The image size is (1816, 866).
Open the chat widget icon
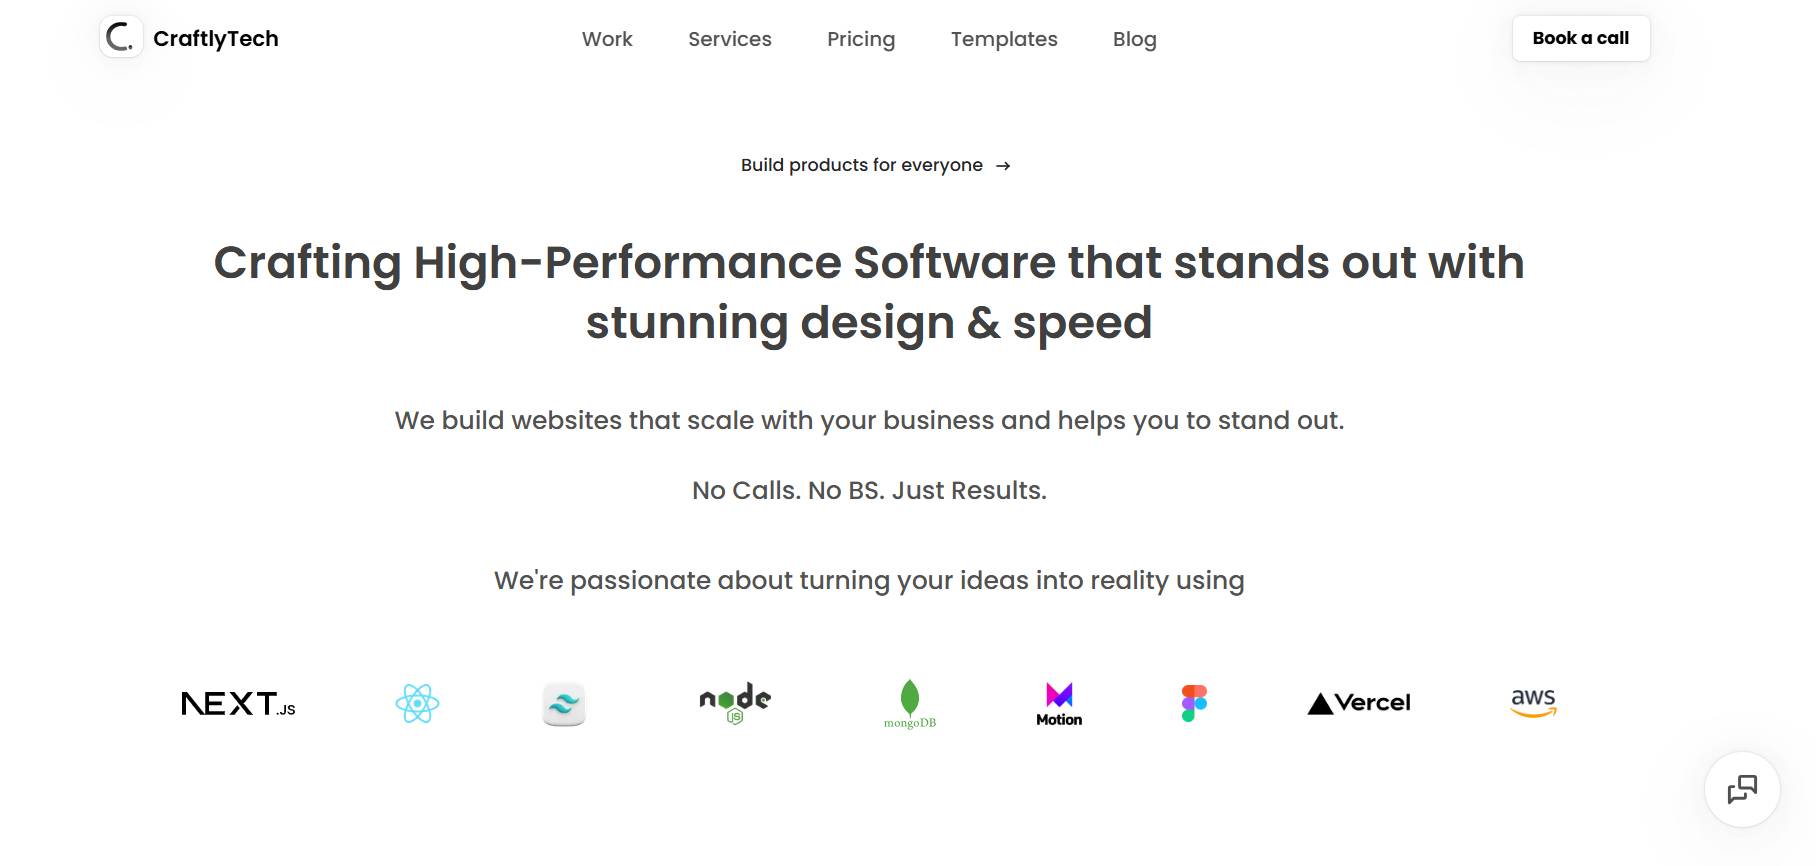(1743, 789)
